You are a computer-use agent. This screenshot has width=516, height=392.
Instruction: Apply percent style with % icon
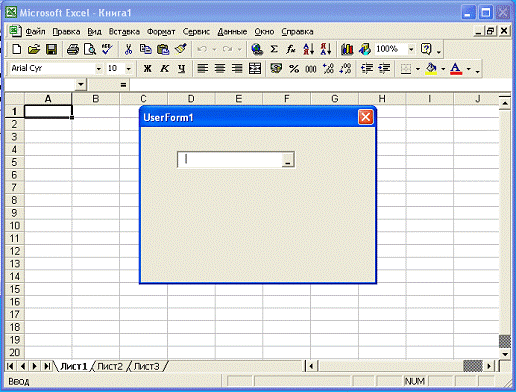pyautogui.click(x=294, y=69)
